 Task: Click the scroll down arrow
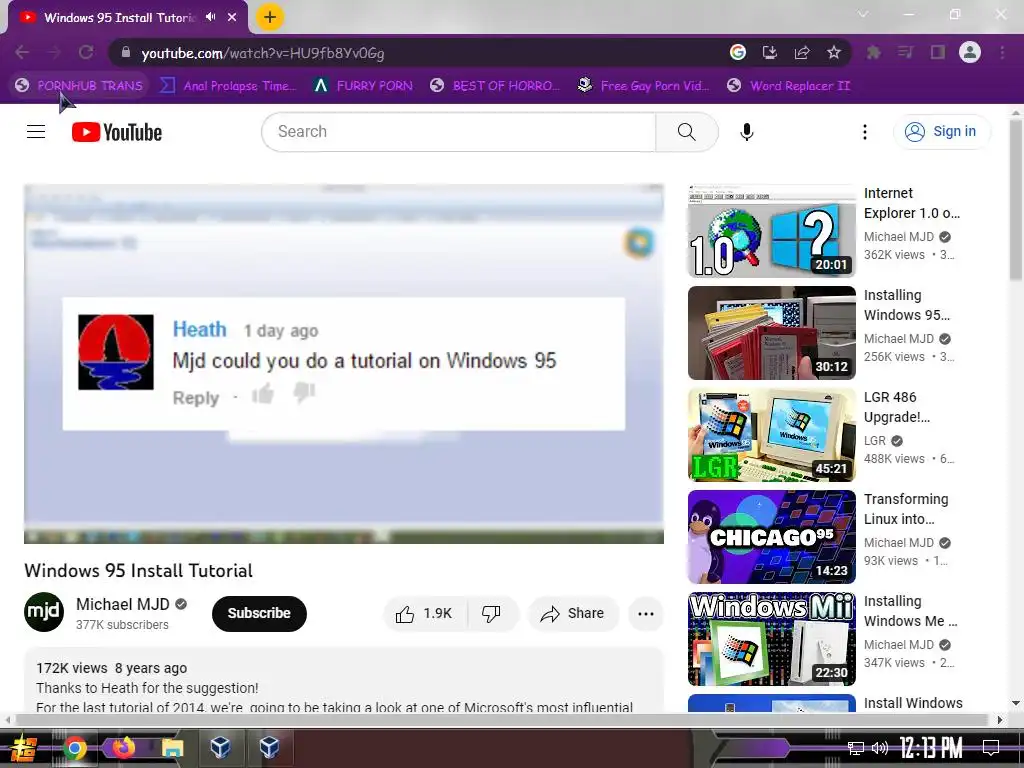[x=1016, y=703]
